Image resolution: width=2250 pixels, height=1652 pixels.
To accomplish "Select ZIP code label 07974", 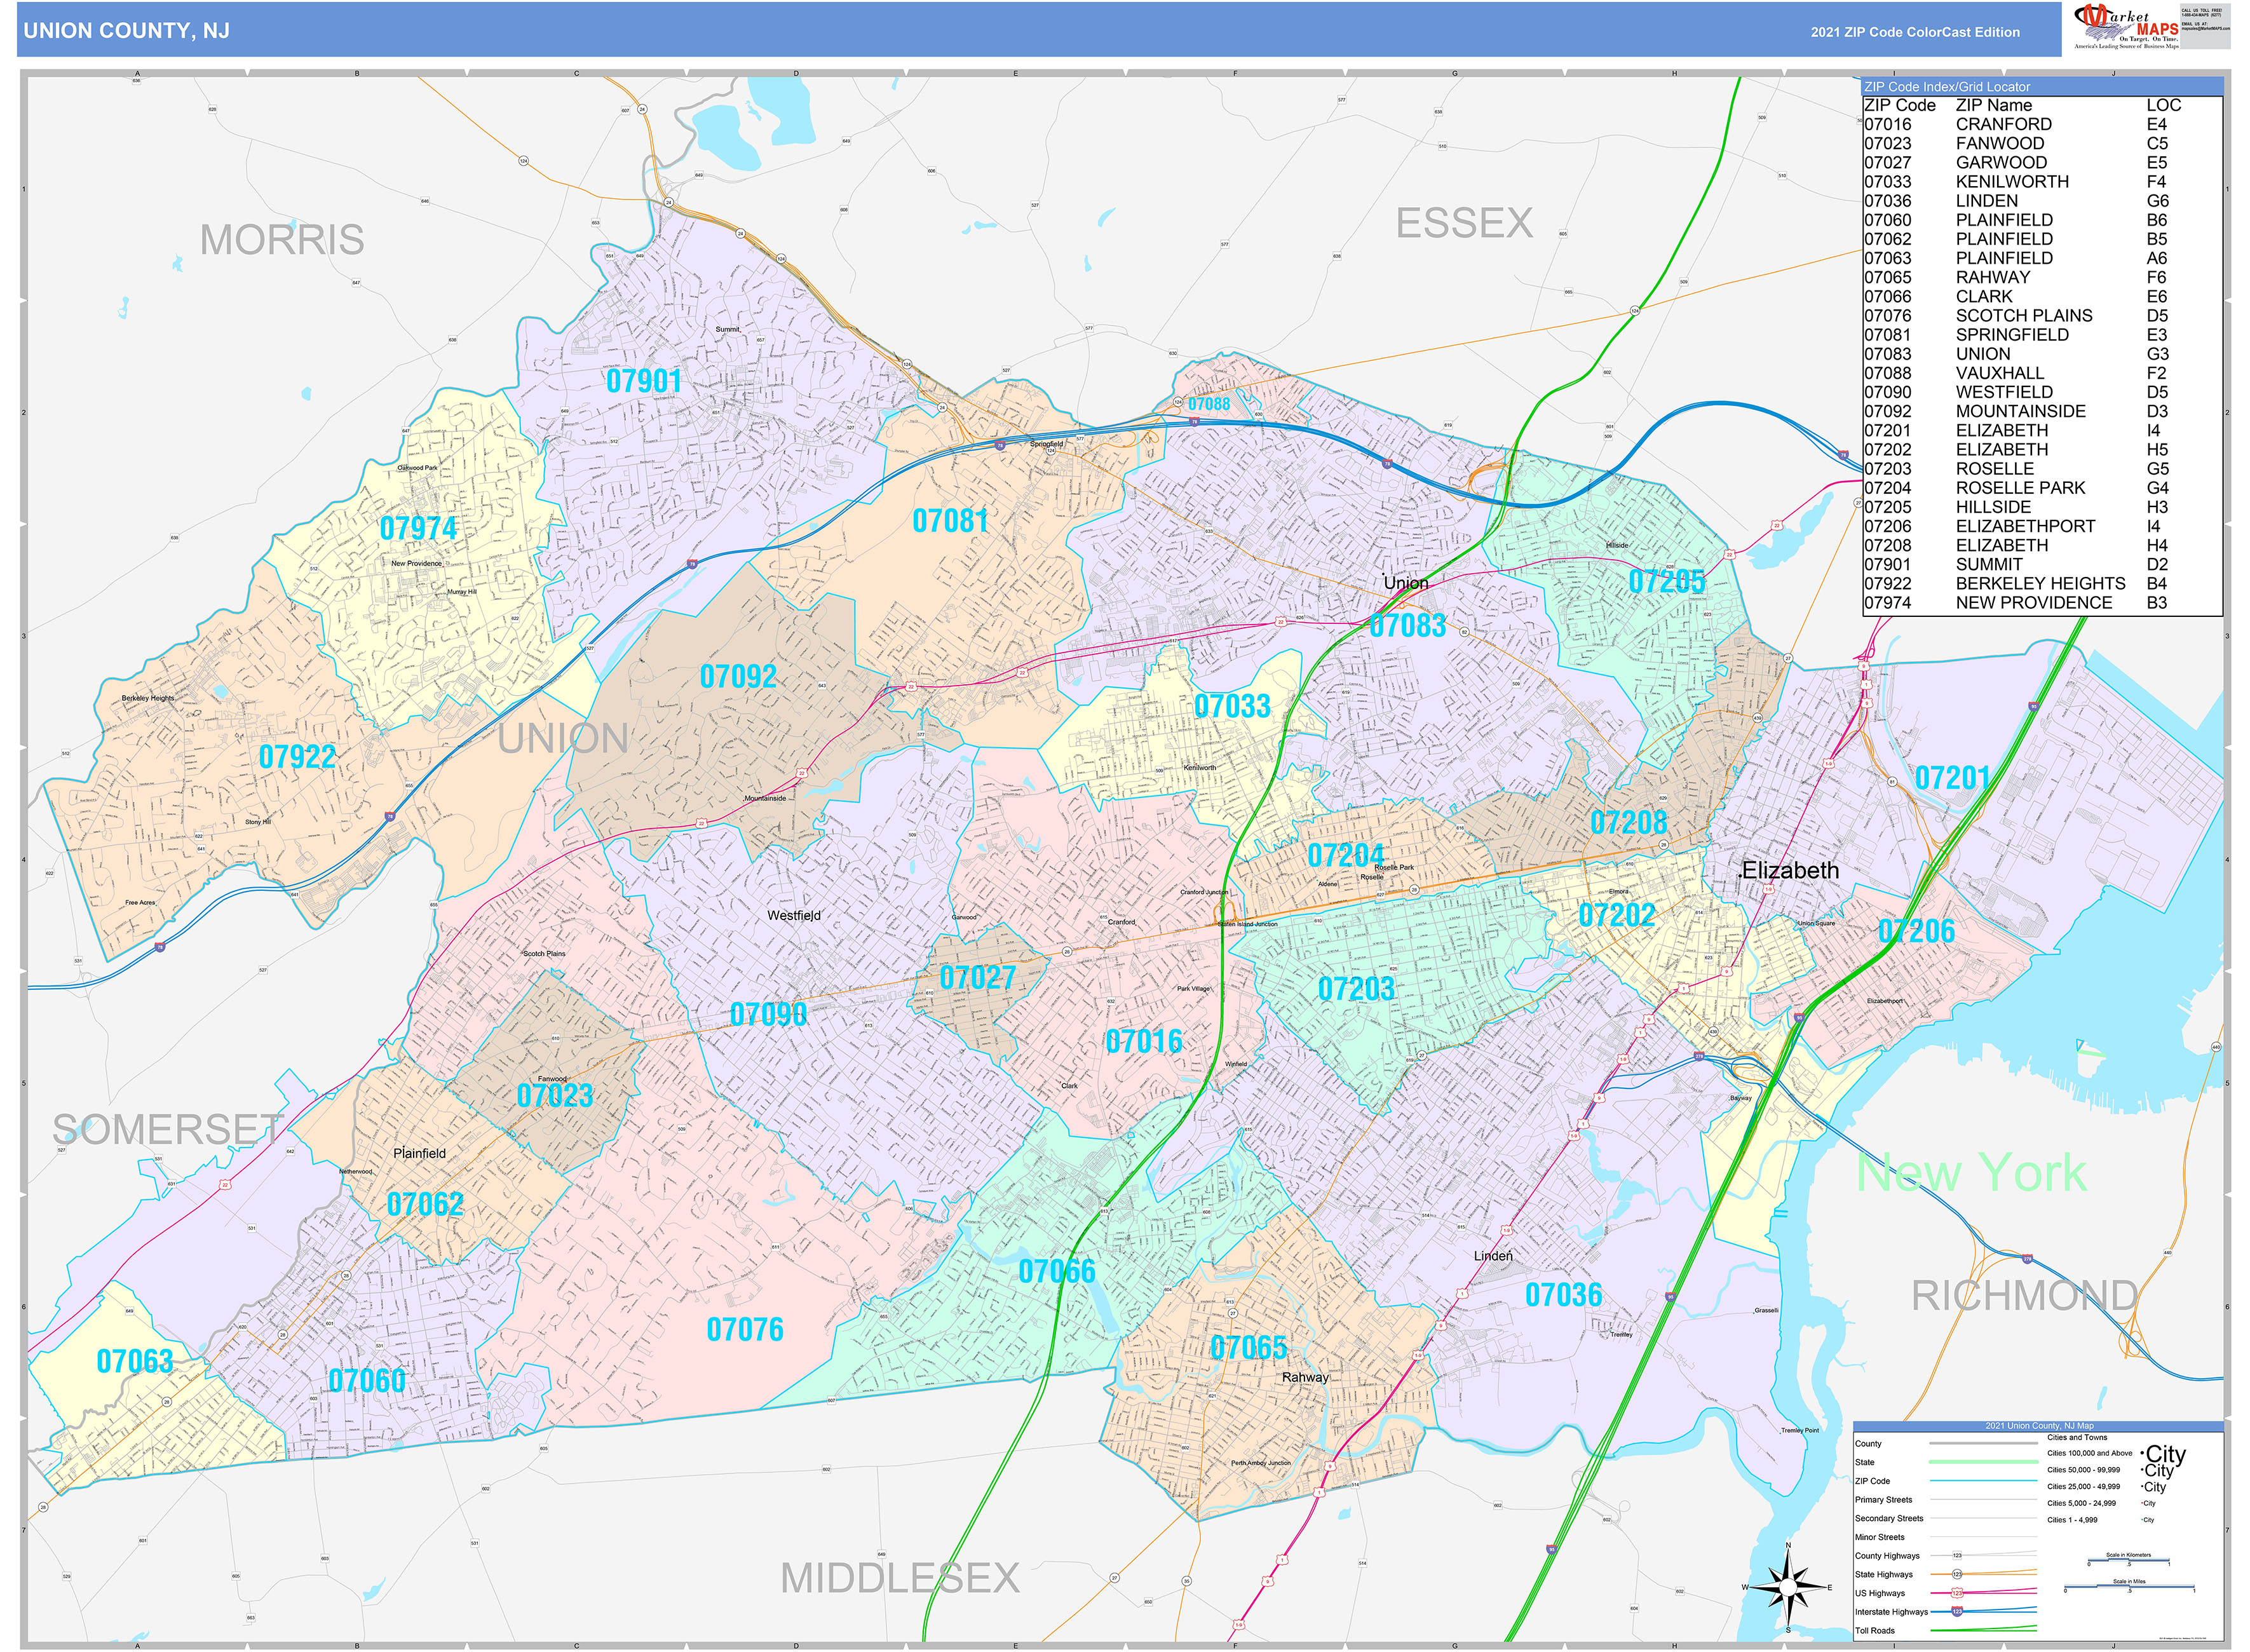I will tap(418, 528).
